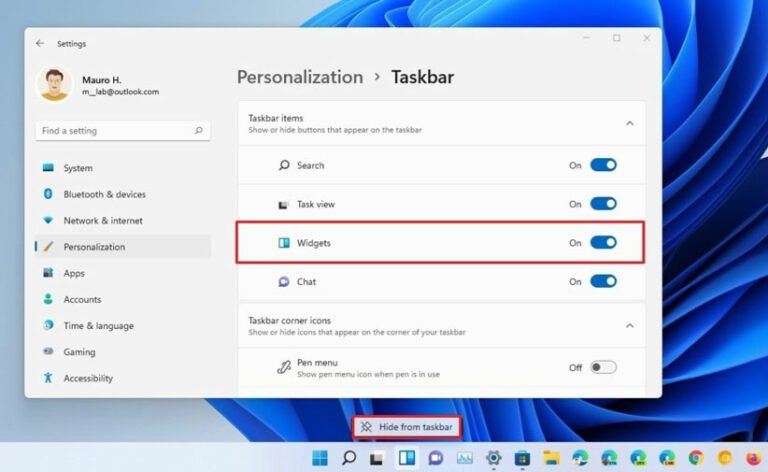The height and width of the screenshot is (472, 768).
Task: Click Hide from taskbar context option
Action: pos(407,427)
